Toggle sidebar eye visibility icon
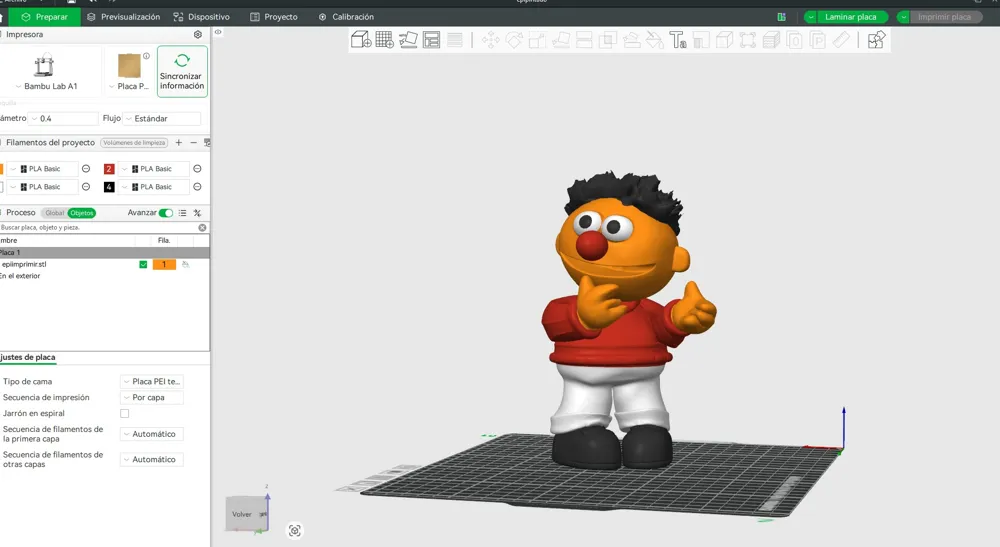Image resolution: width=1000 pixels, height=547 pixels. 218,32
